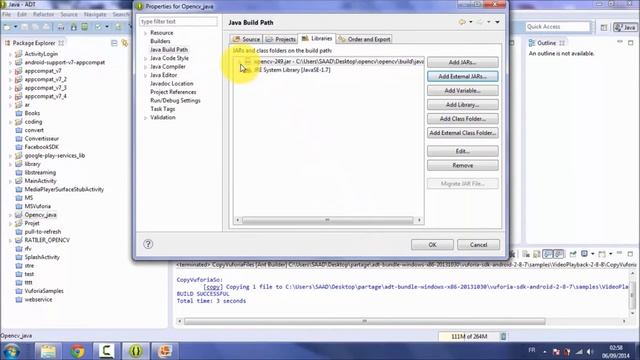This screenshot has width=640, height=360.
Task: Open the Refactor menu
Action: [x=44, y=14]
